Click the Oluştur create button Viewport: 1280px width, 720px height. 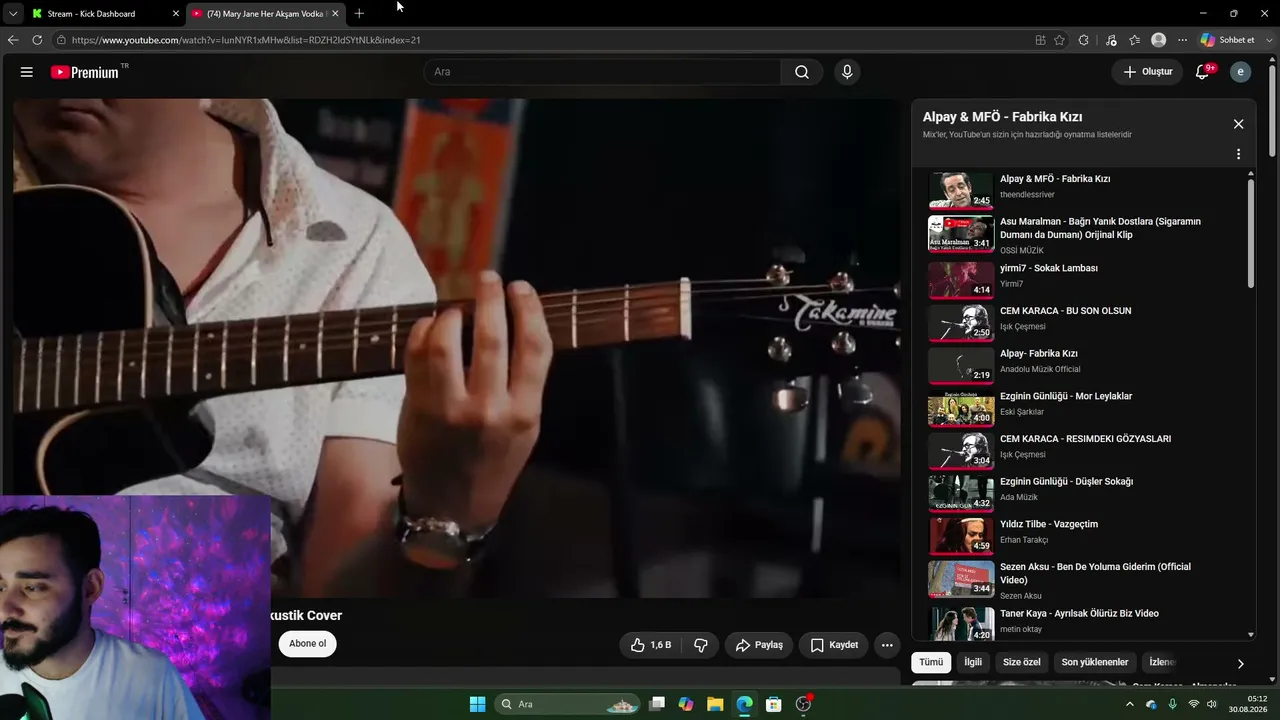point(1147,72)
